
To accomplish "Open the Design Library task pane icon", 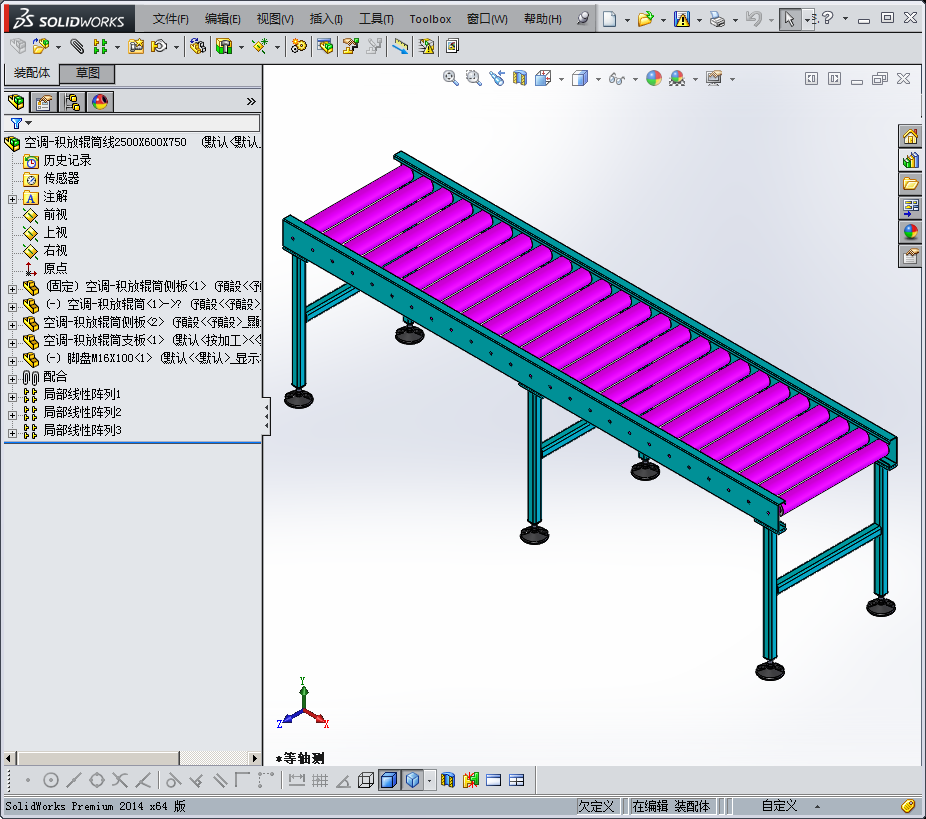I will (x=910, y=160).
